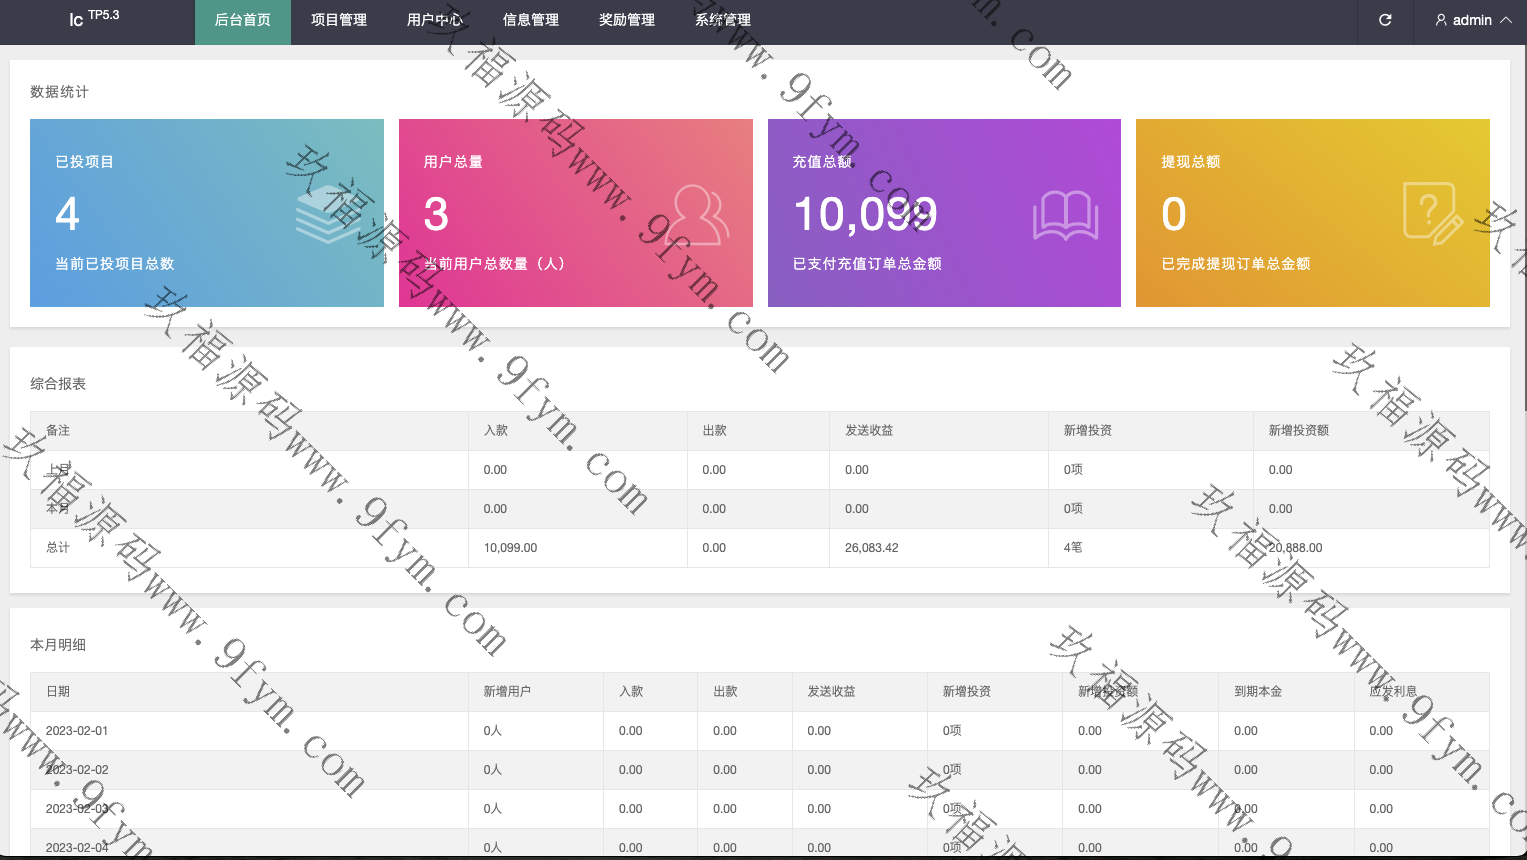
Task: Open the 用户中心 menu
Action: [435, 20]
